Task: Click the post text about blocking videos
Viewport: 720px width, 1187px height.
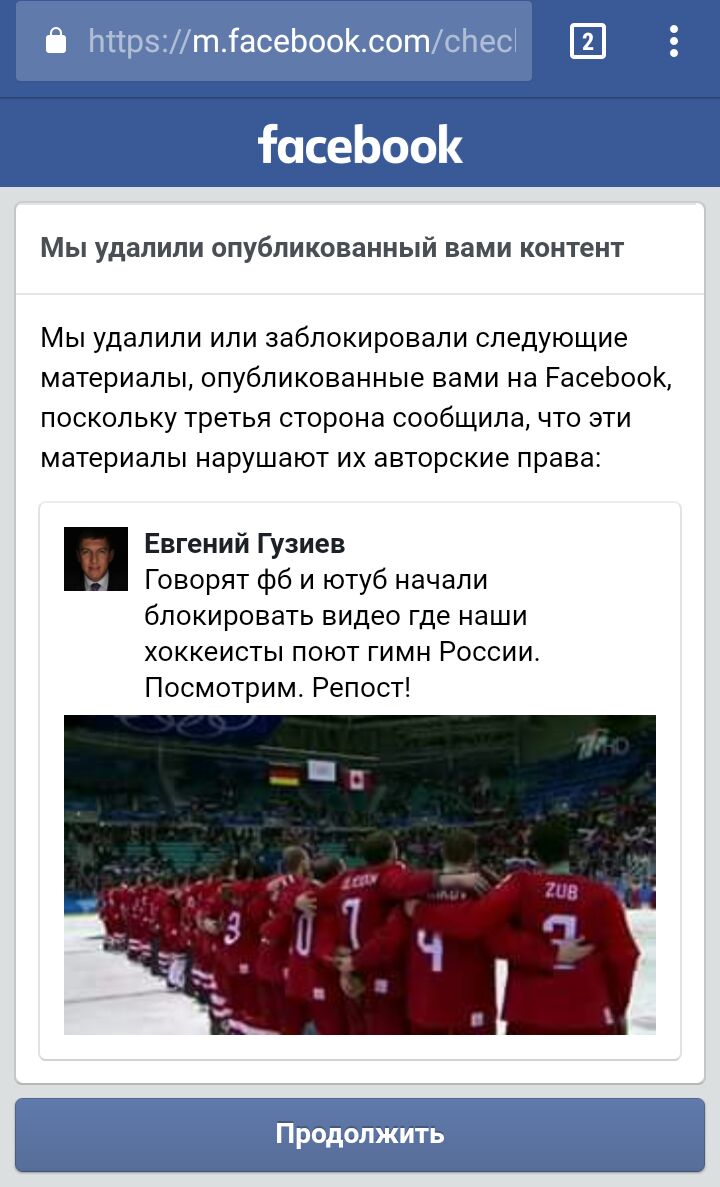Action: [342, 634]
